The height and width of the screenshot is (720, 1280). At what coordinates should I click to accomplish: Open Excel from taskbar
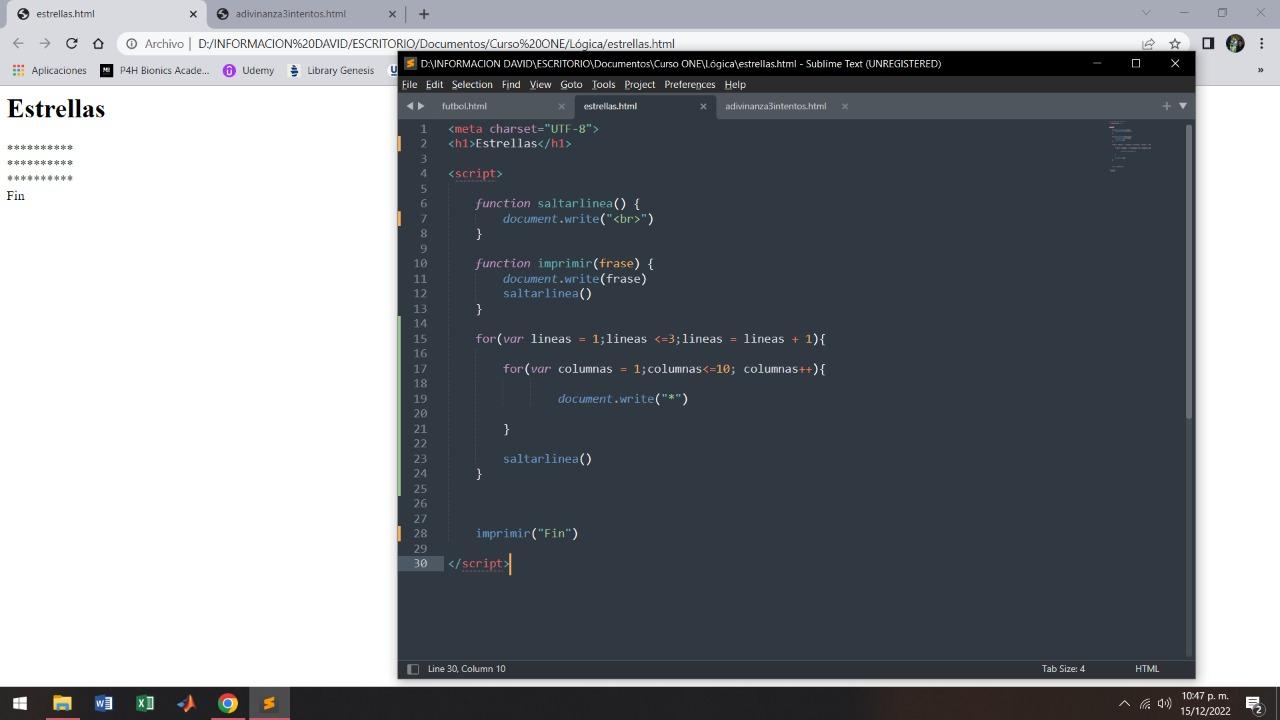(x=145, y=703)
